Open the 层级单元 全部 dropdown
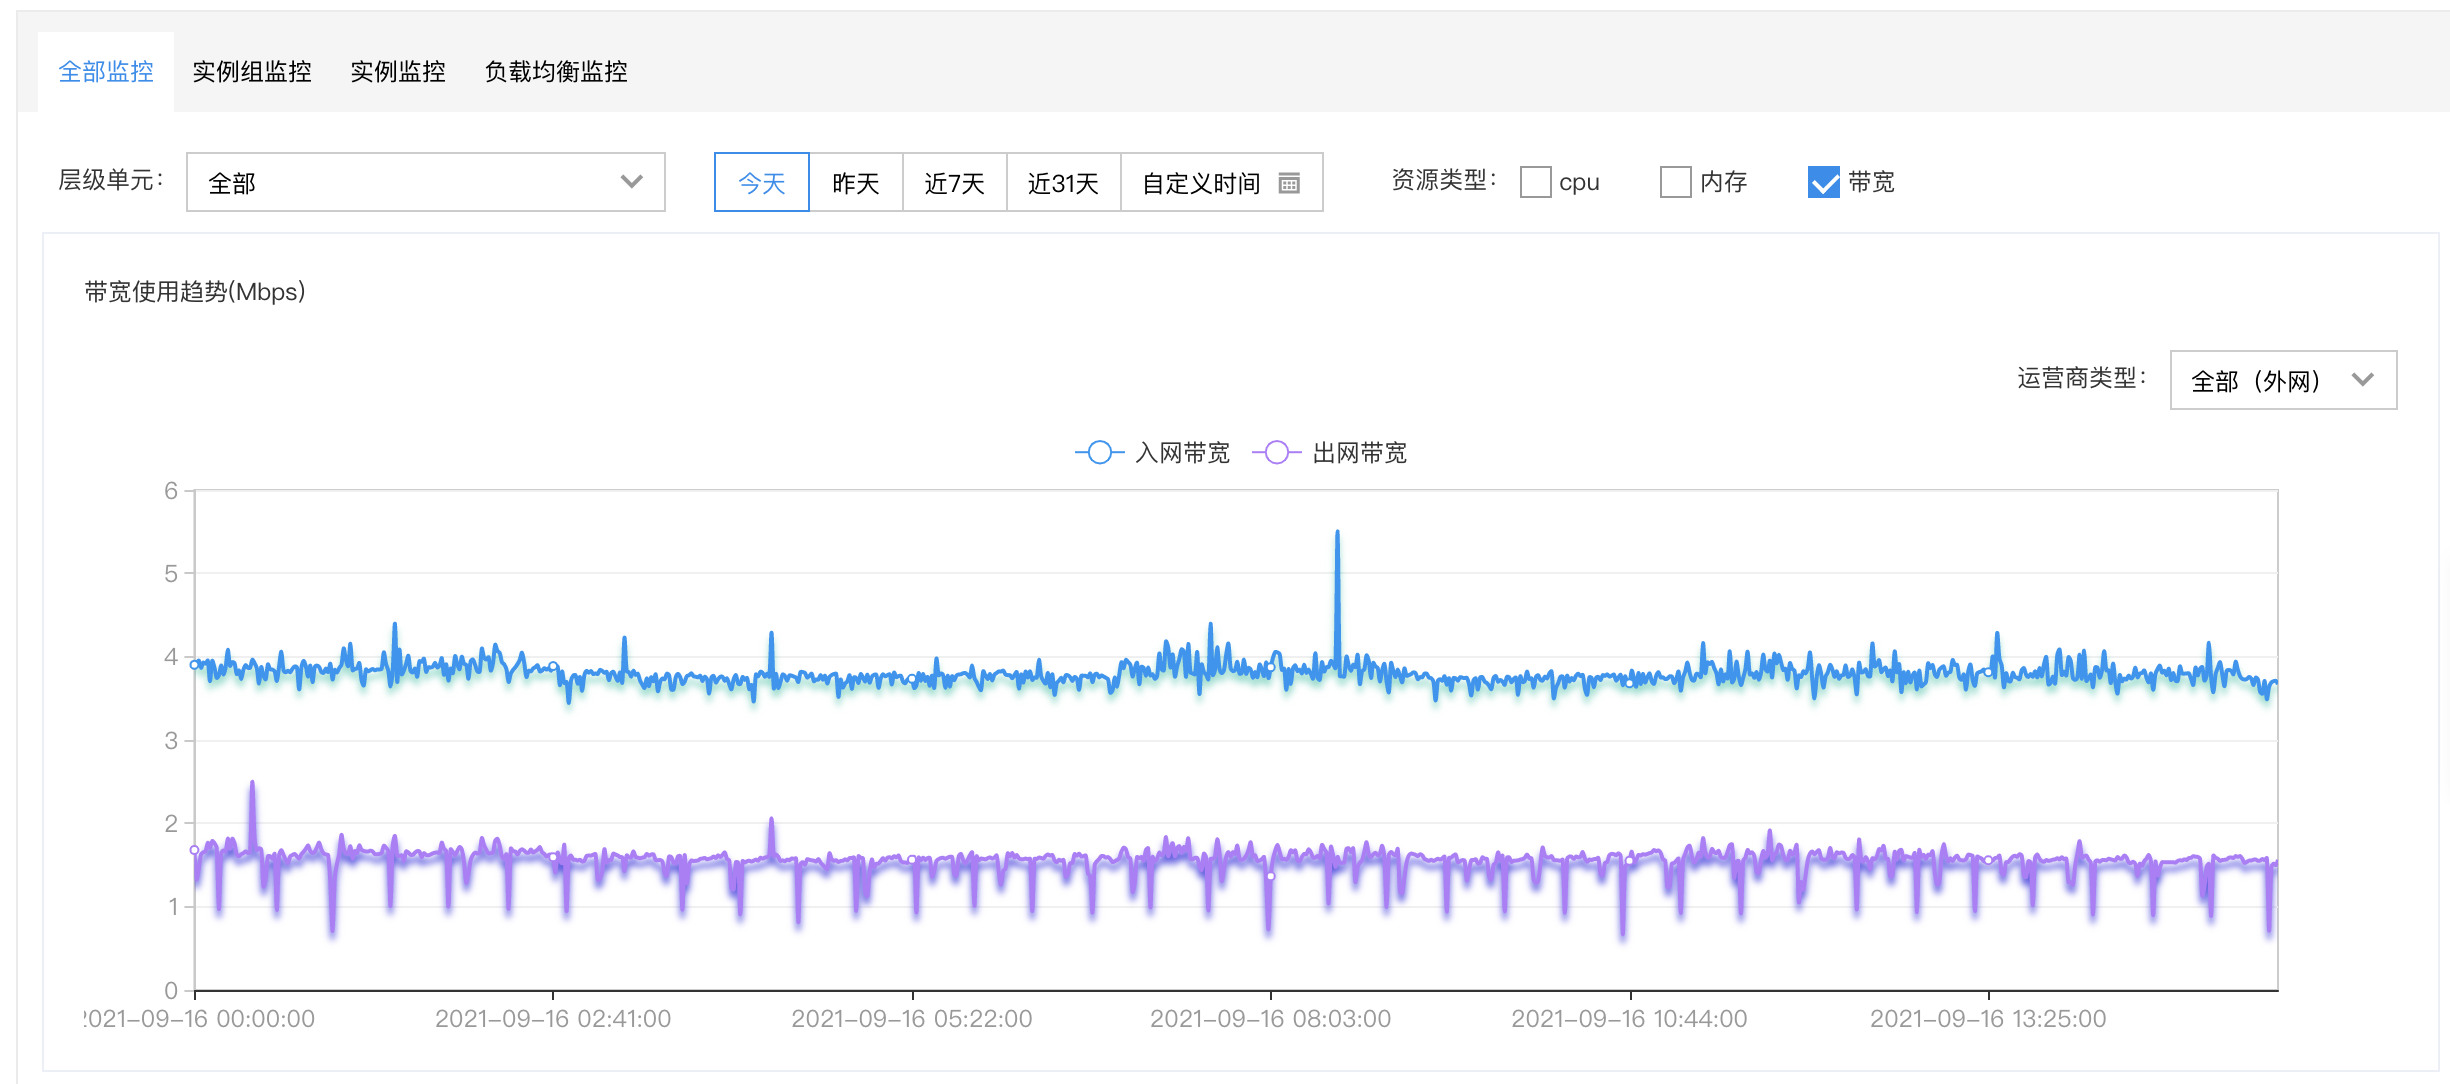Screen dimensions: 2450x1084 click(425, 182)
